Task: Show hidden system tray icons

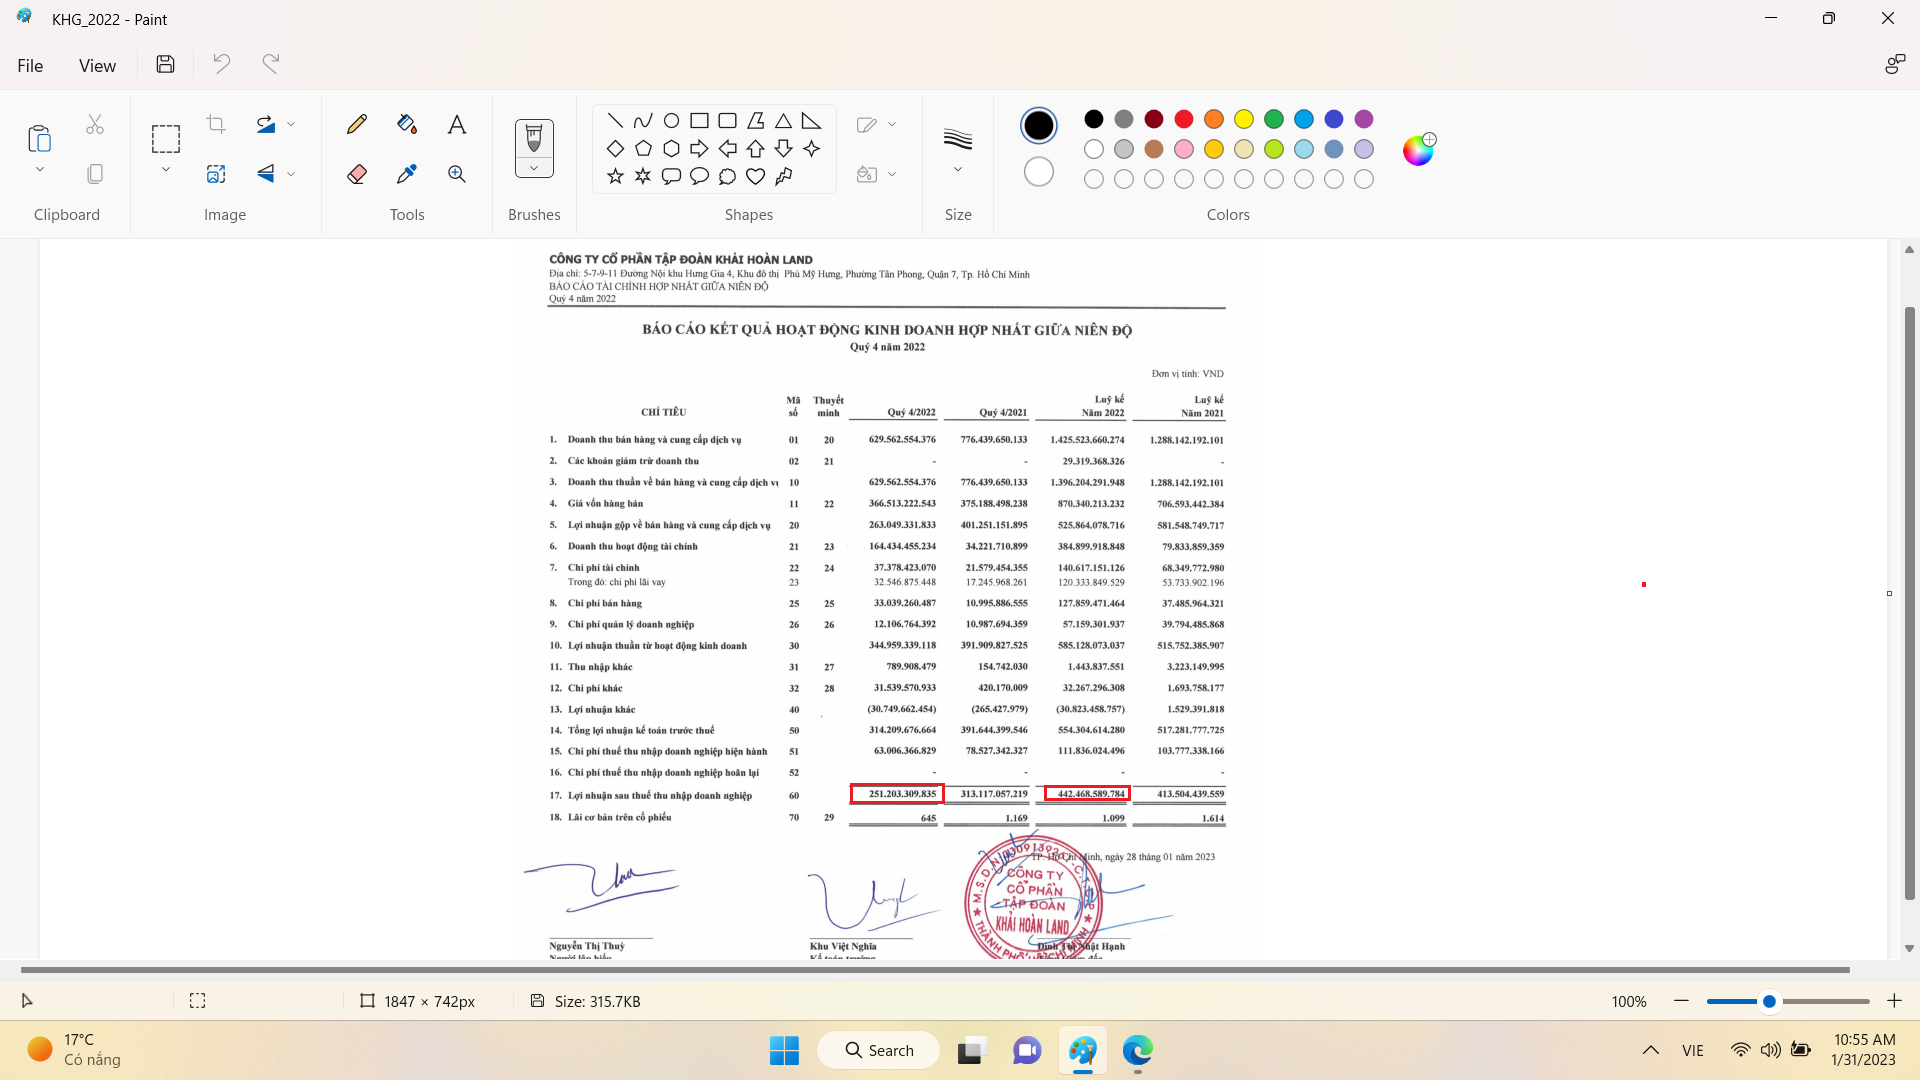Action: pos(1651,1050)
